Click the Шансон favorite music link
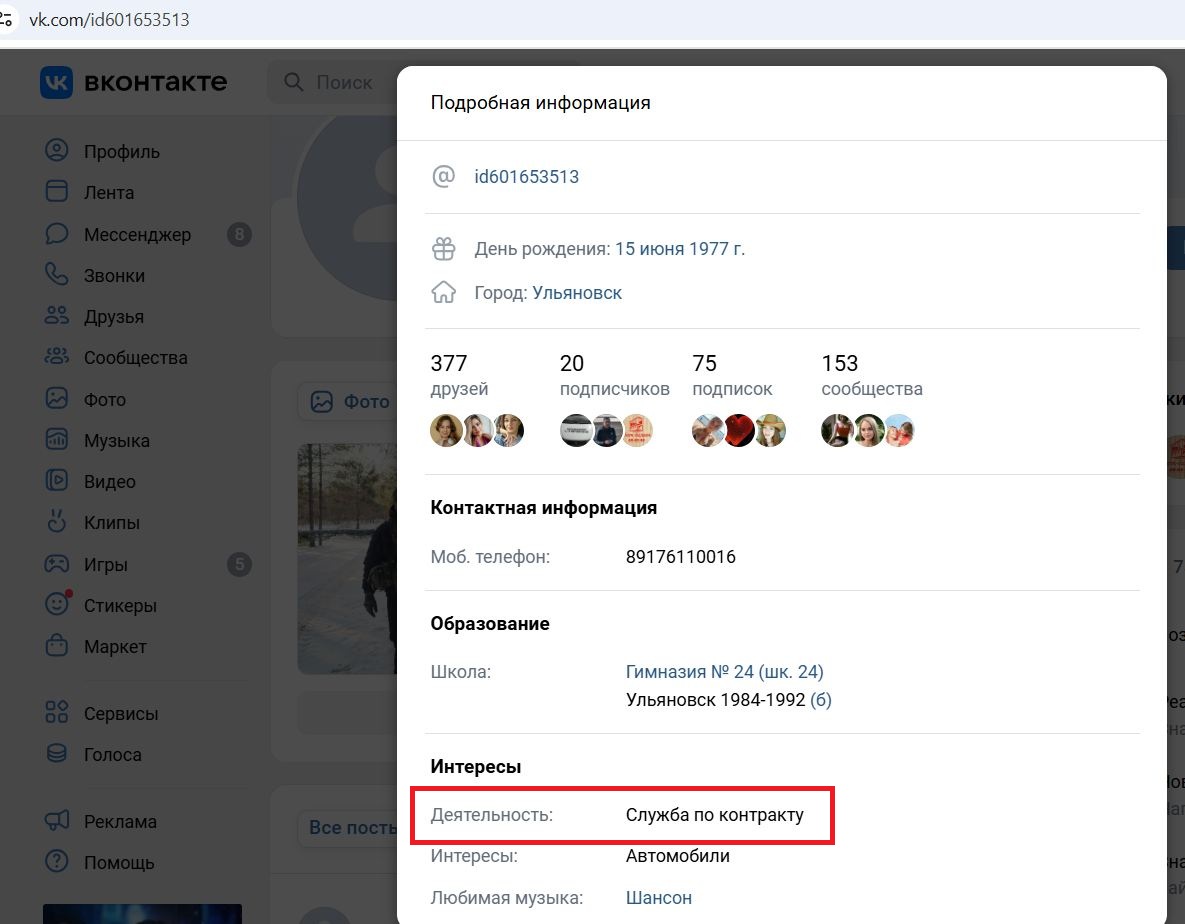The image size is (1185, 924). [x=658, y=898]
